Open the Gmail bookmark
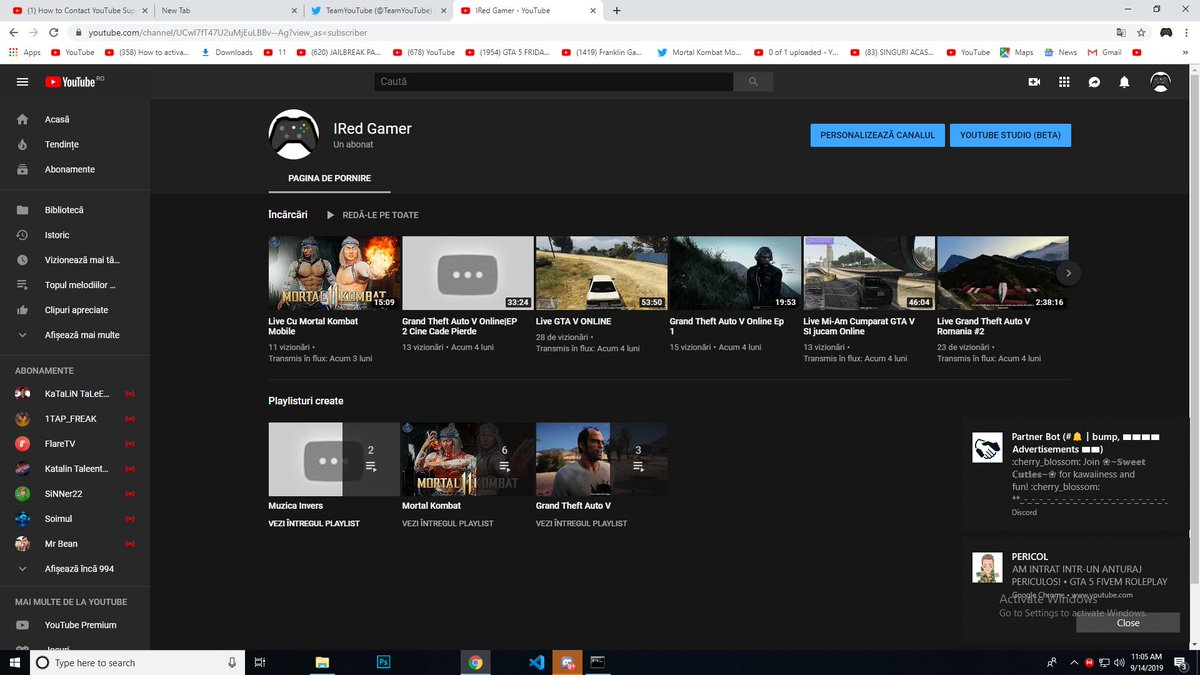Image resolution: width=1200 pixels, height=675 pixels. (1103, 52)
